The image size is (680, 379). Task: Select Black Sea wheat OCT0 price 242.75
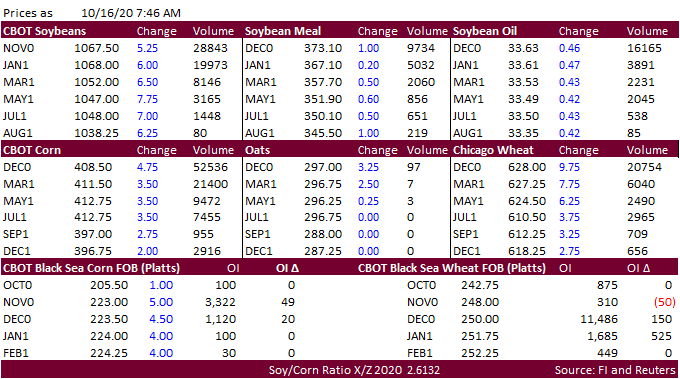click(480, 285)
